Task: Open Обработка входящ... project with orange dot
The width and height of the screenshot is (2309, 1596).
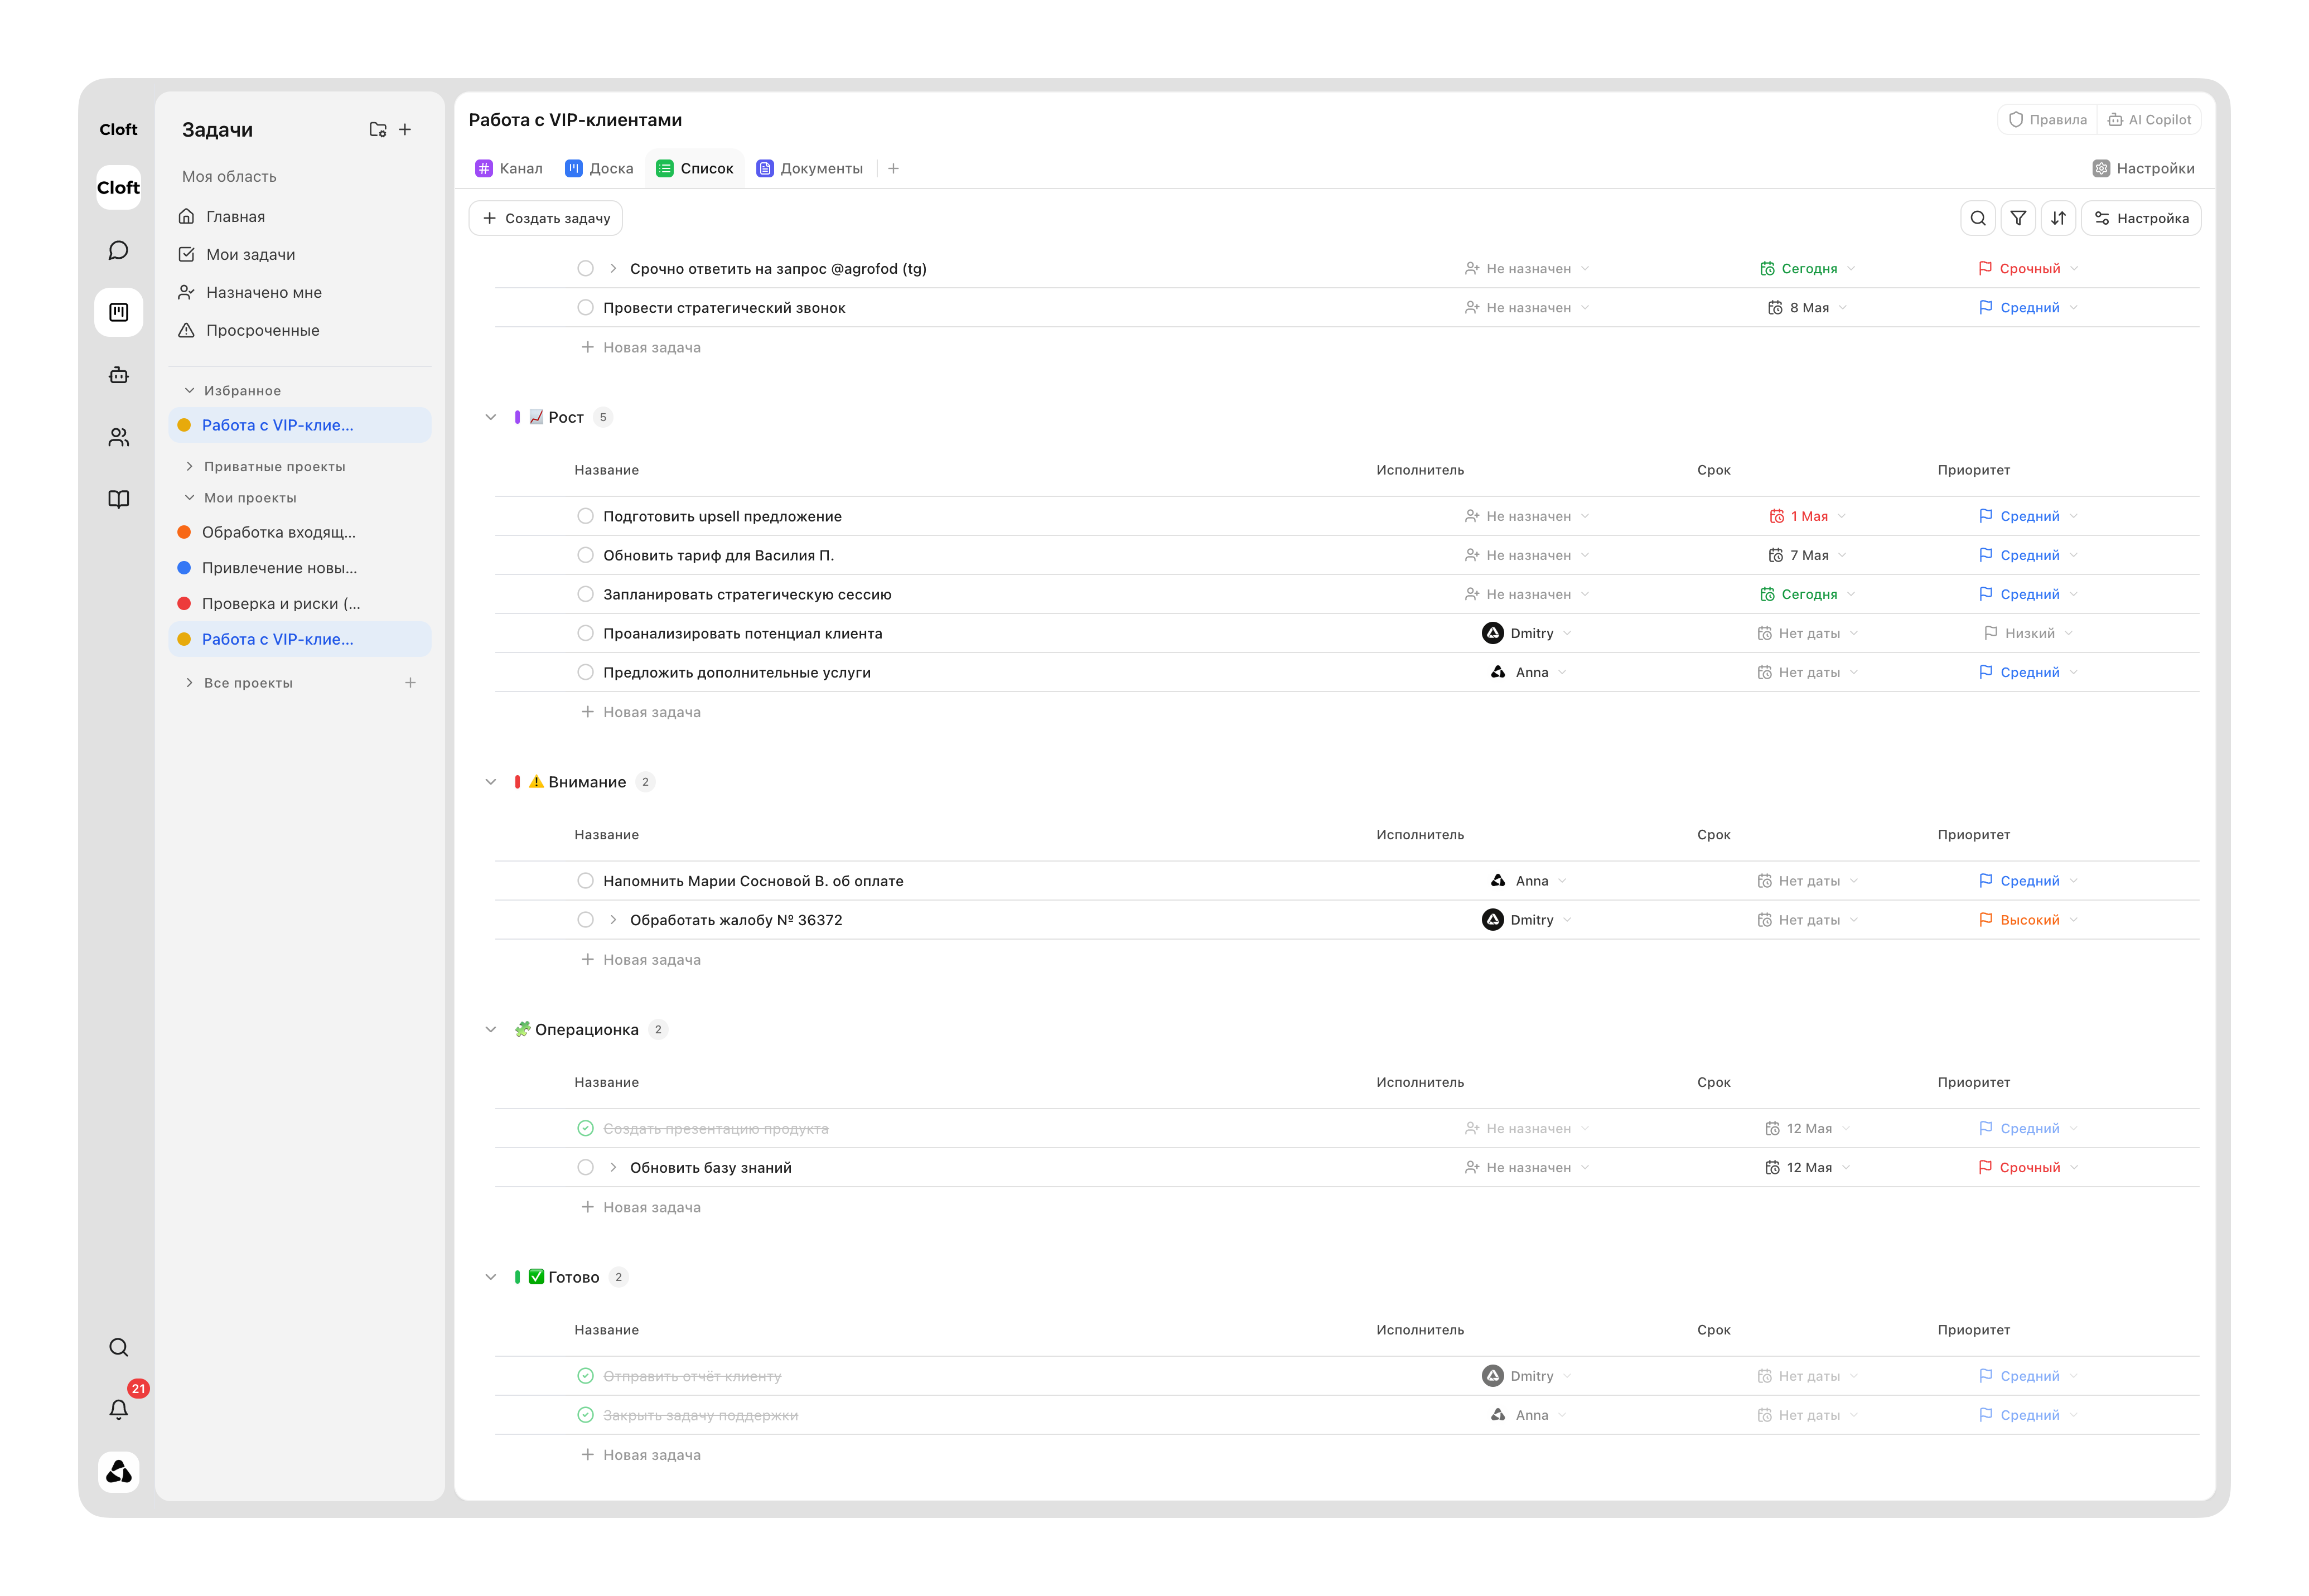Action: click(299, 532)
